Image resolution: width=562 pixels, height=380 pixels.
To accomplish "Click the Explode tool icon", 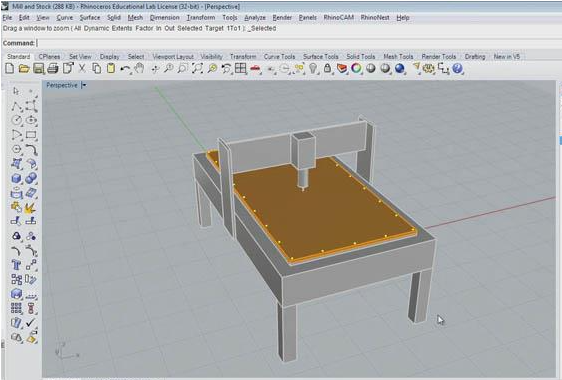I will [30, 207].
